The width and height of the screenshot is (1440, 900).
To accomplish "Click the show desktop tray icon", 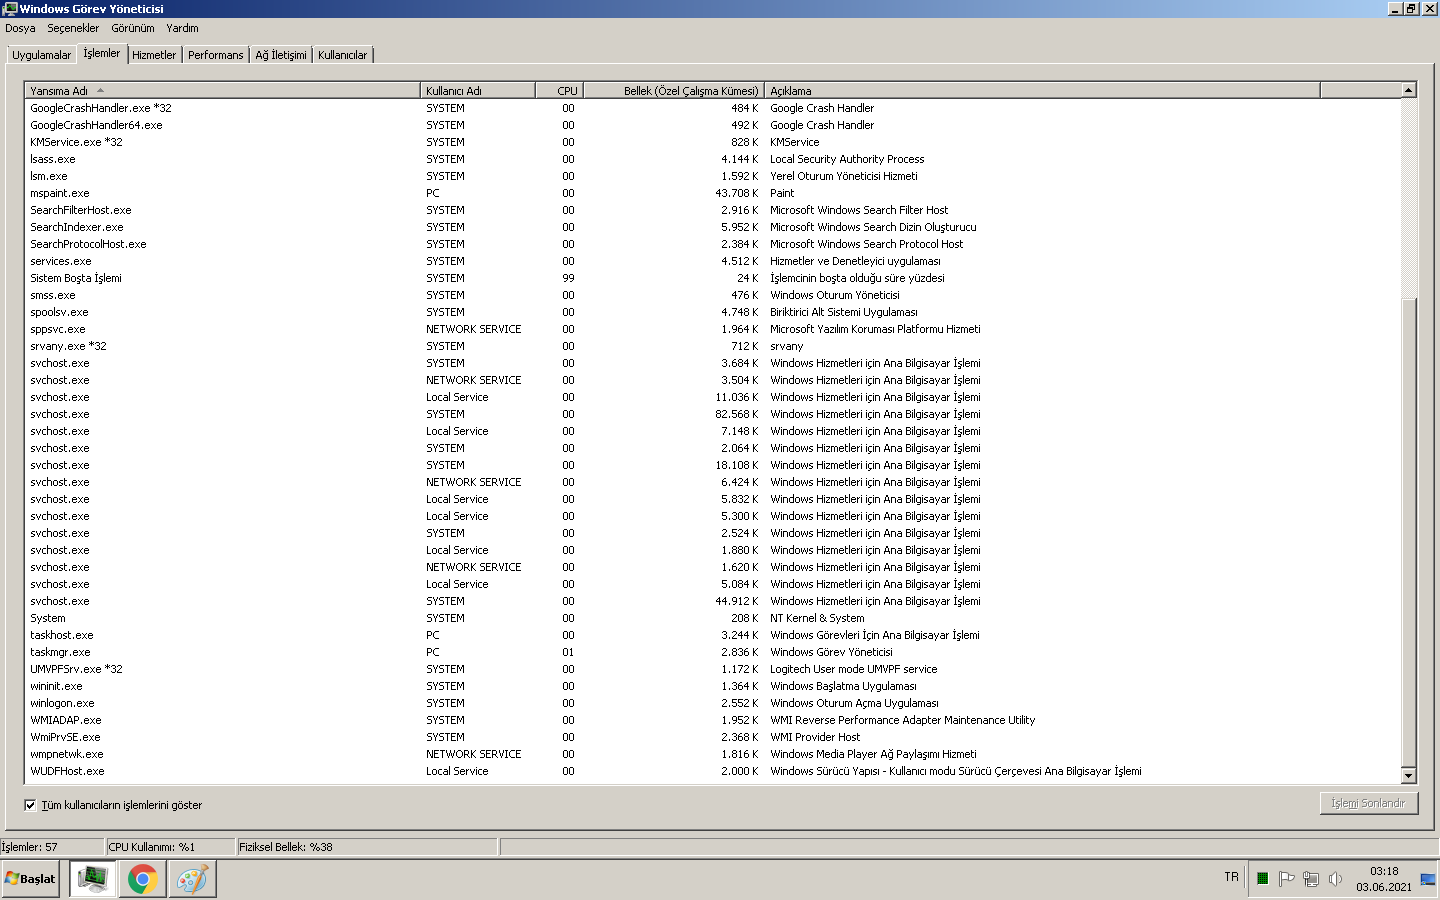I will click(x=1428, y=879).
